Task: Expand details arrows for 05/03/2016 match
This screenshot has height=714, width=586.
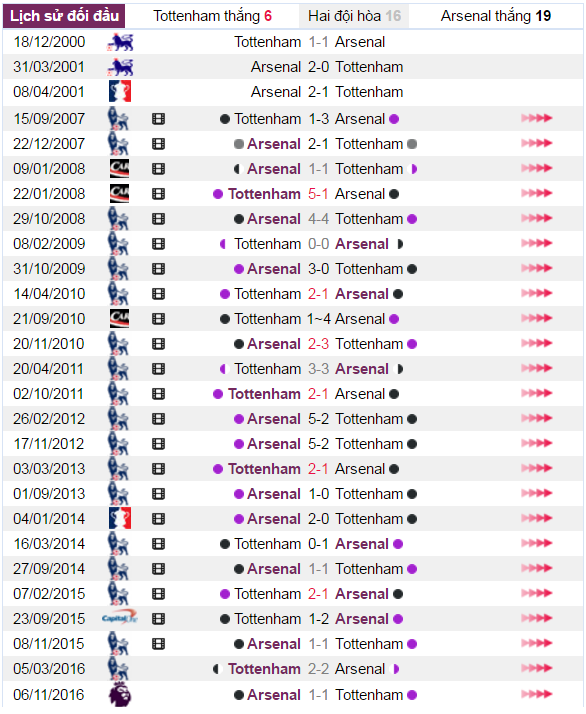Action: (x=537, y=668)
